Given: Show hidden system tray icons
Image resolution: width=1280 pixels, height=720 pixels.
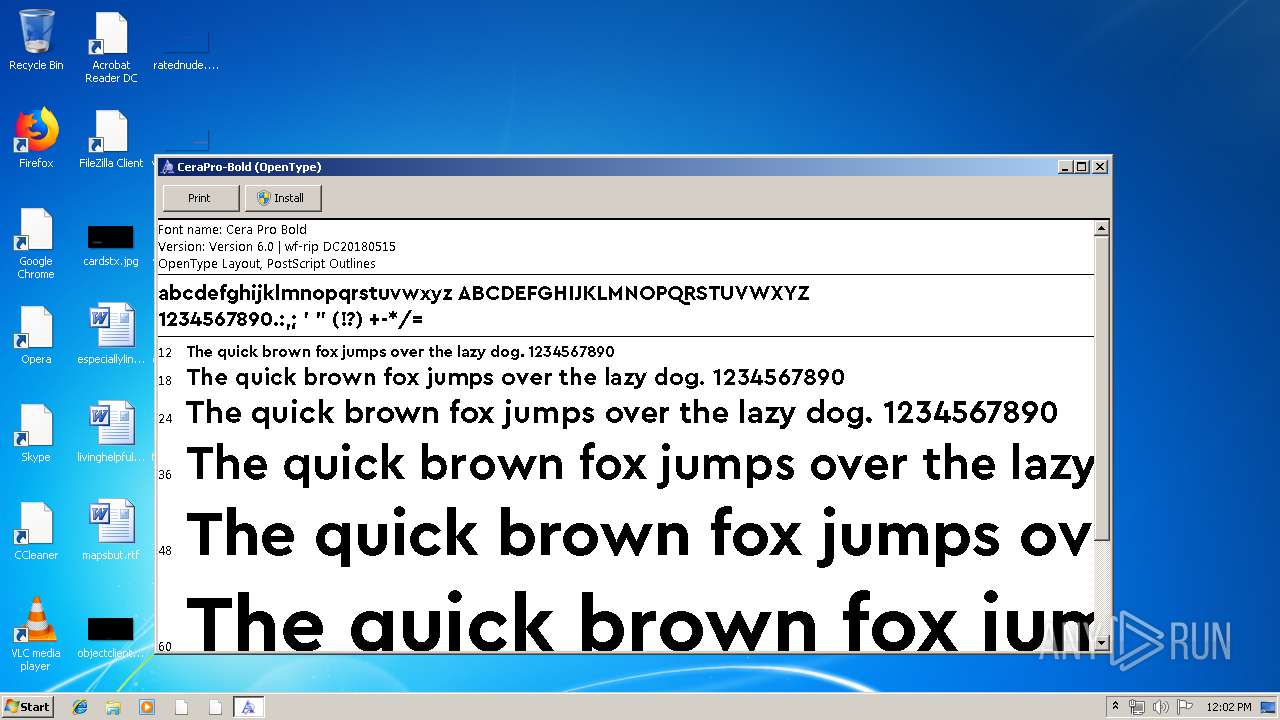Looking at the screenshot, I should tap(1116, 707).
